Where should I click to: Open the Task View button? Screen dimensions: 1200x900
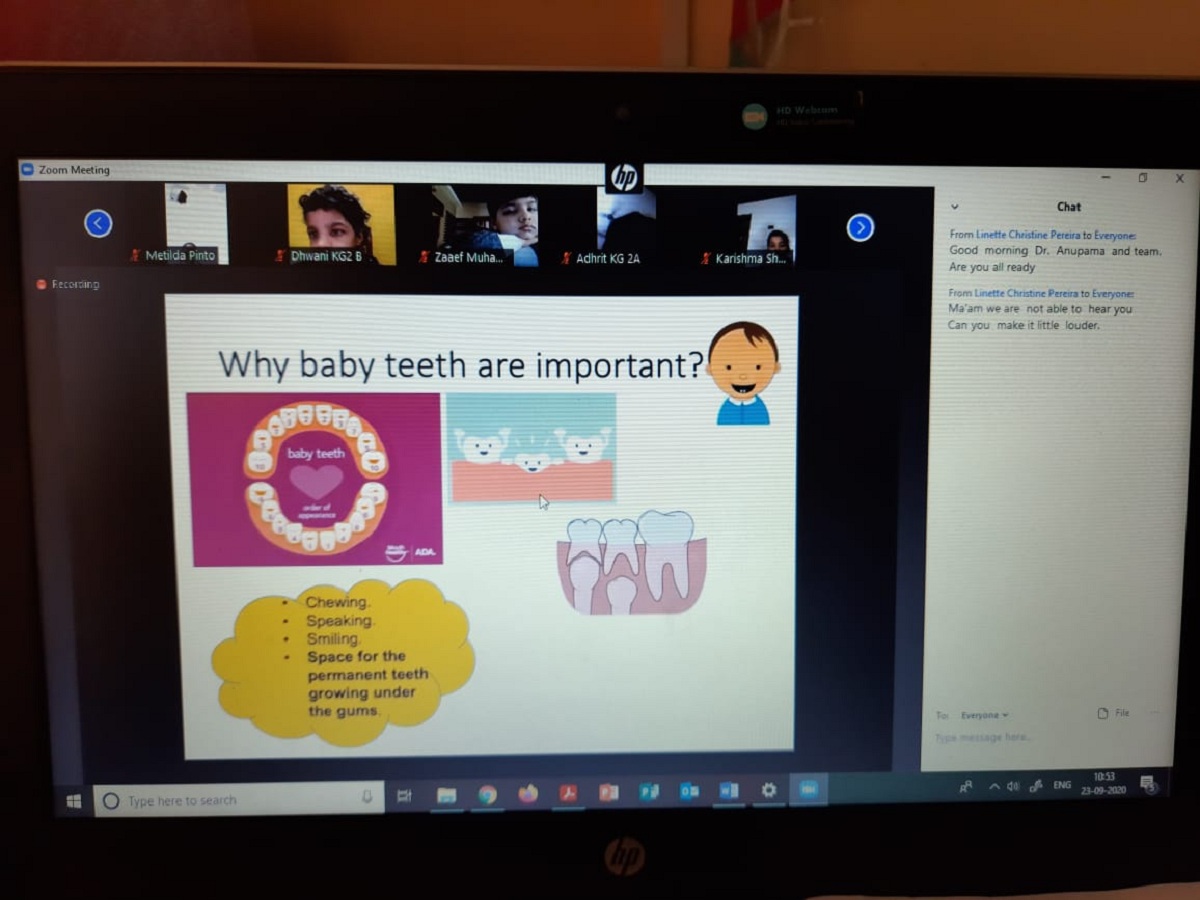405,797
